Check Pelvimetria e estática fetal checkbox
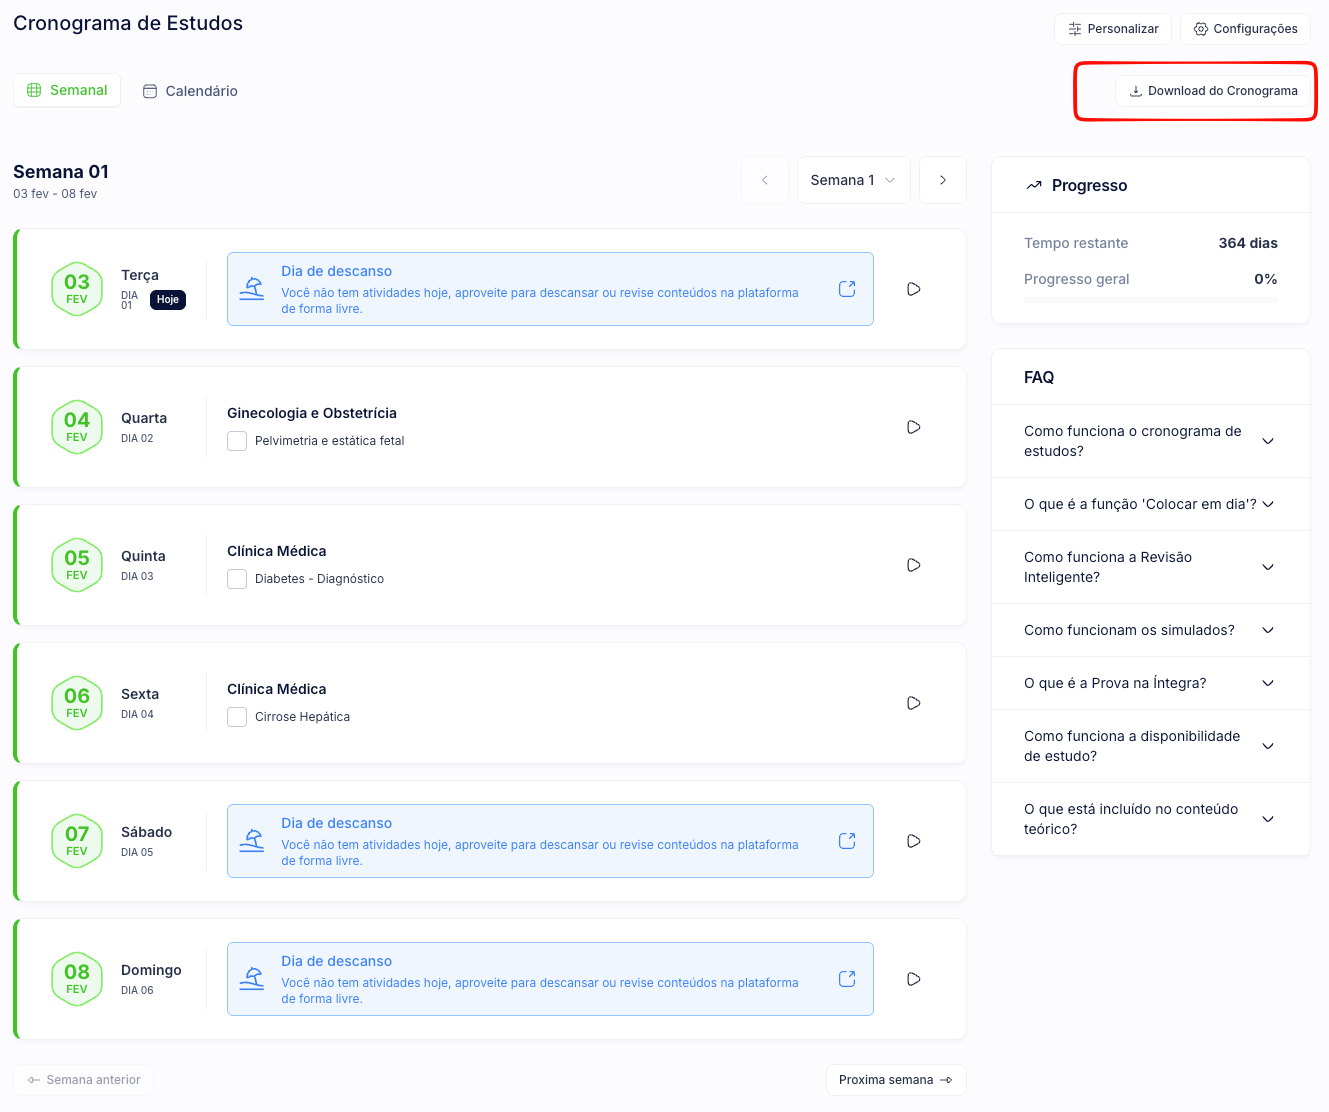The width and height of the screenshot is (1329, 1112). point(237,441)
